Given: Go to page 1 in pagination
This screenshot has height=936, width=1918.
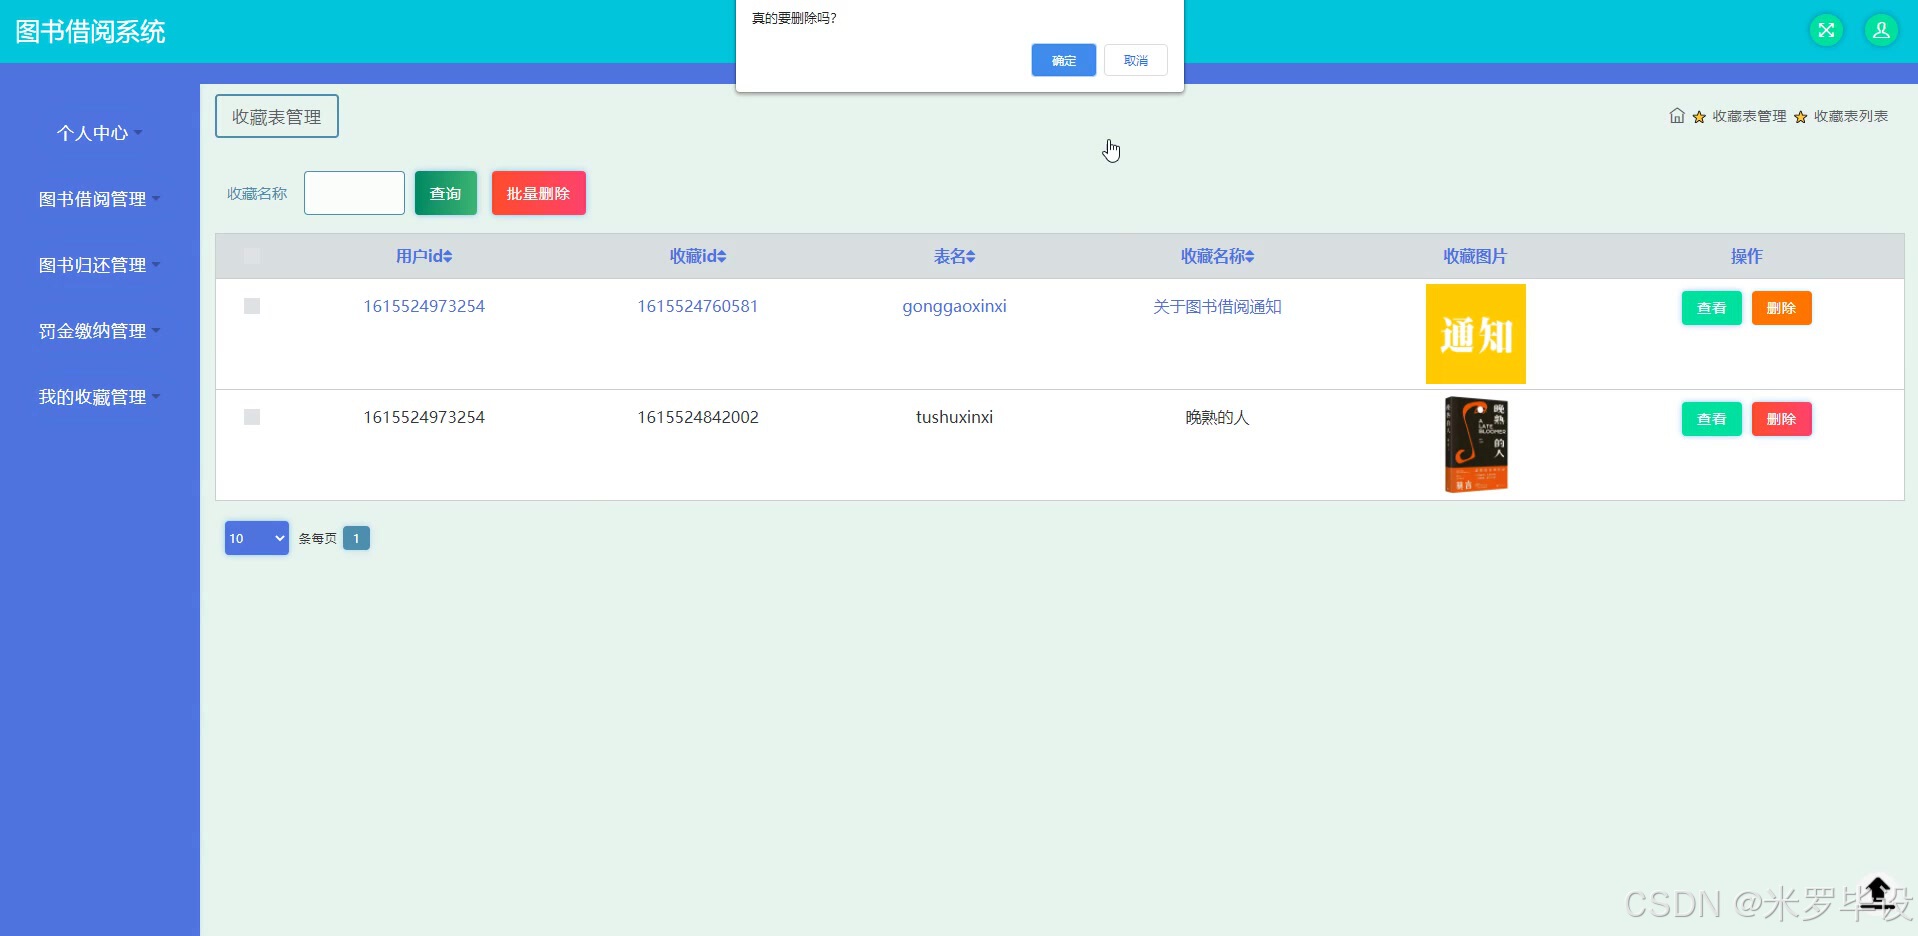Looking at the screenshot, I should pyautogui.click(x=356, y=538).
